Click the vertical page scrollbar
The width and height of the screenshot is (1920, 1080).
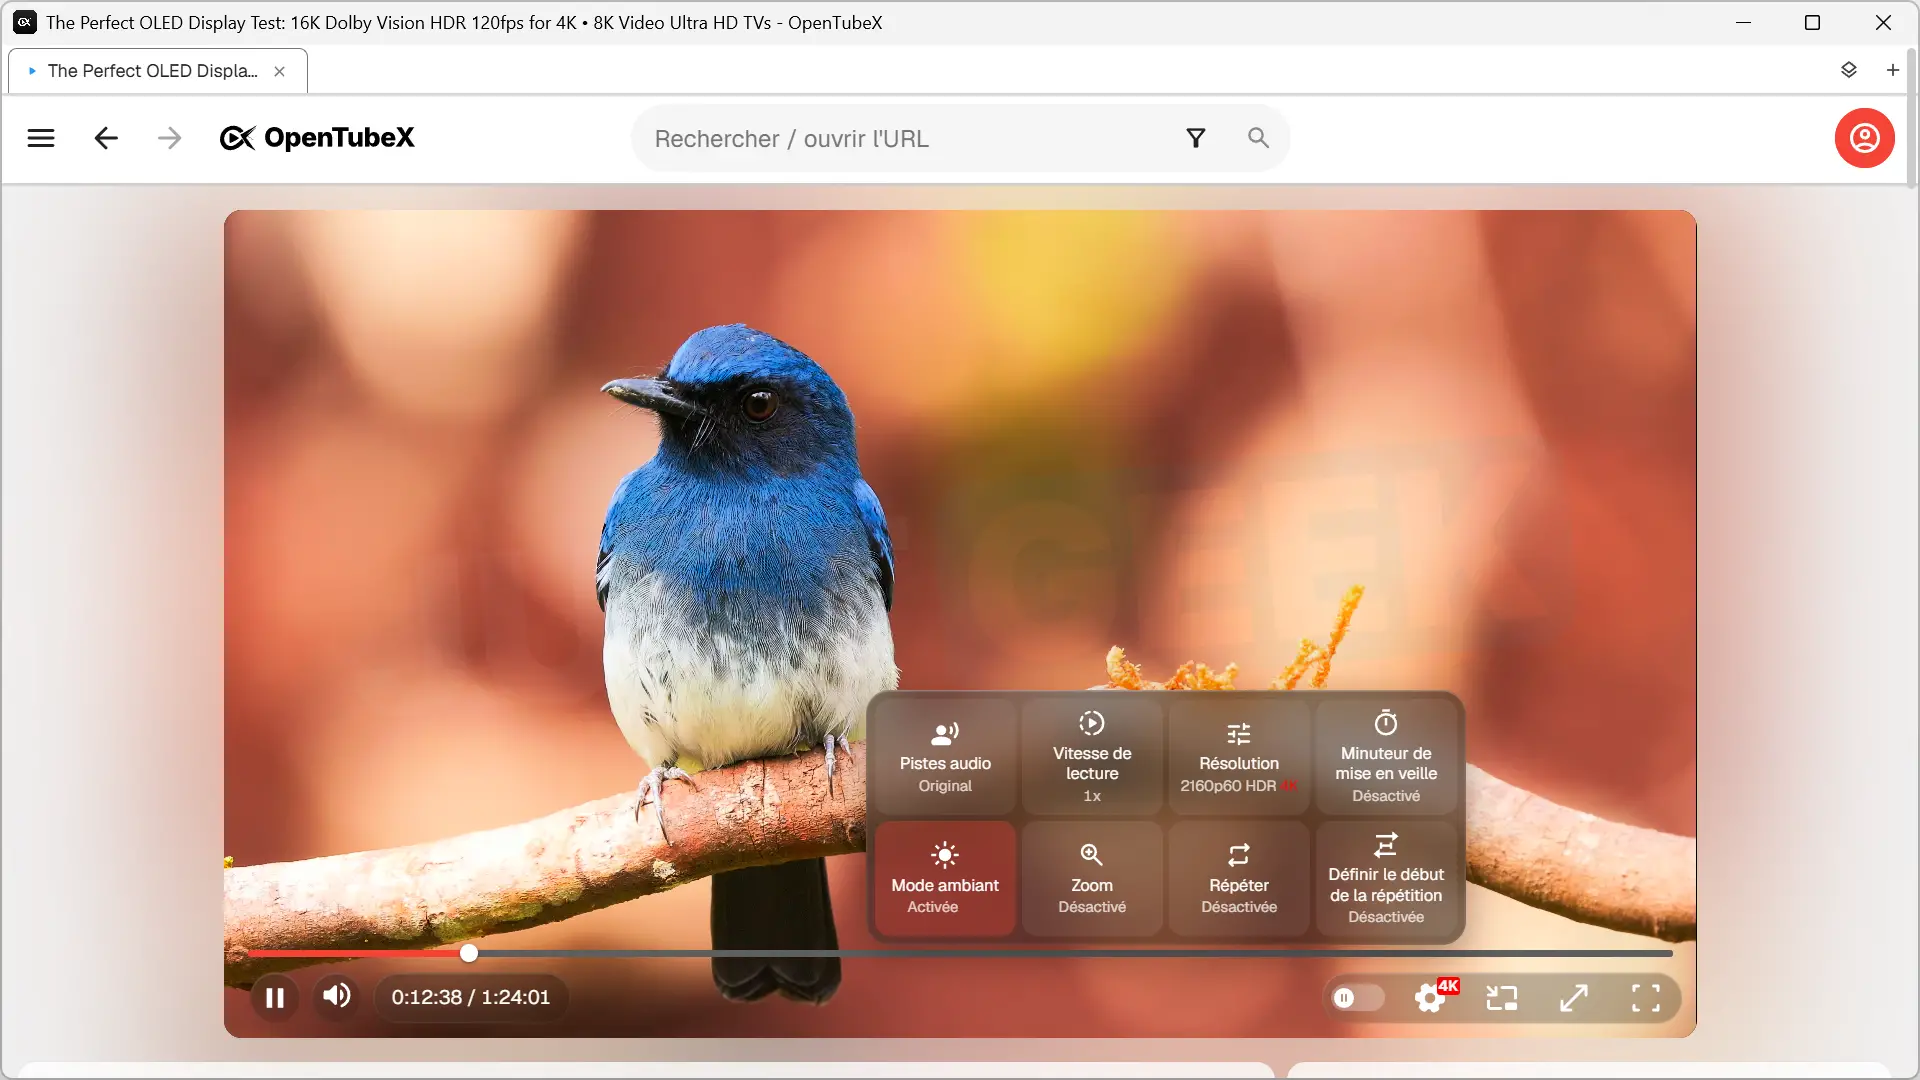click(x=1912, y=120)
